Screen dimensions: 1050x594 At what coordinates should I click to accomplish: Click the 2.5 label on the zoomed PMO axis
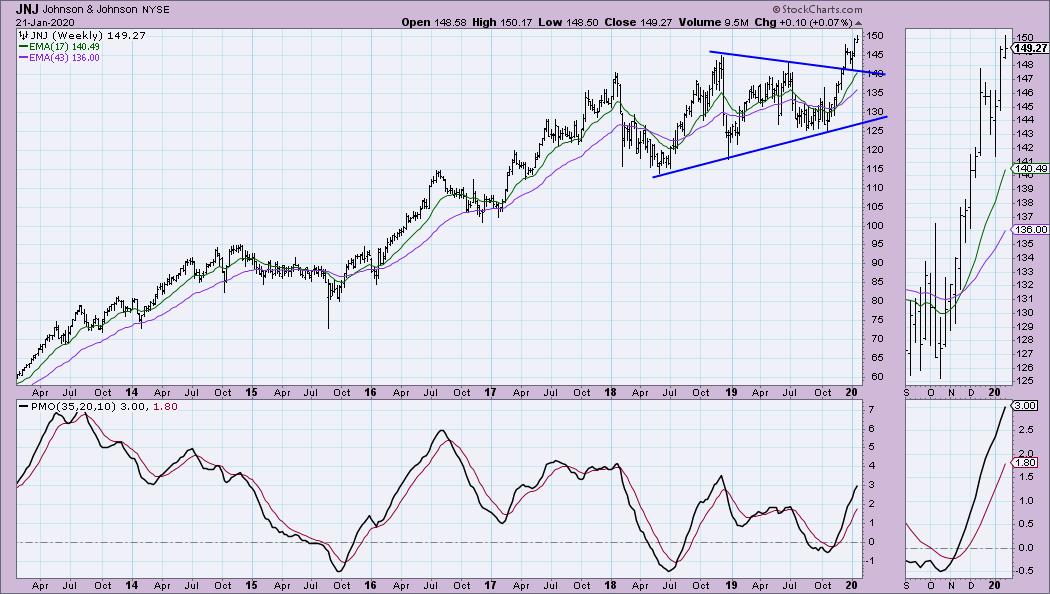(x=1025, y=430)
